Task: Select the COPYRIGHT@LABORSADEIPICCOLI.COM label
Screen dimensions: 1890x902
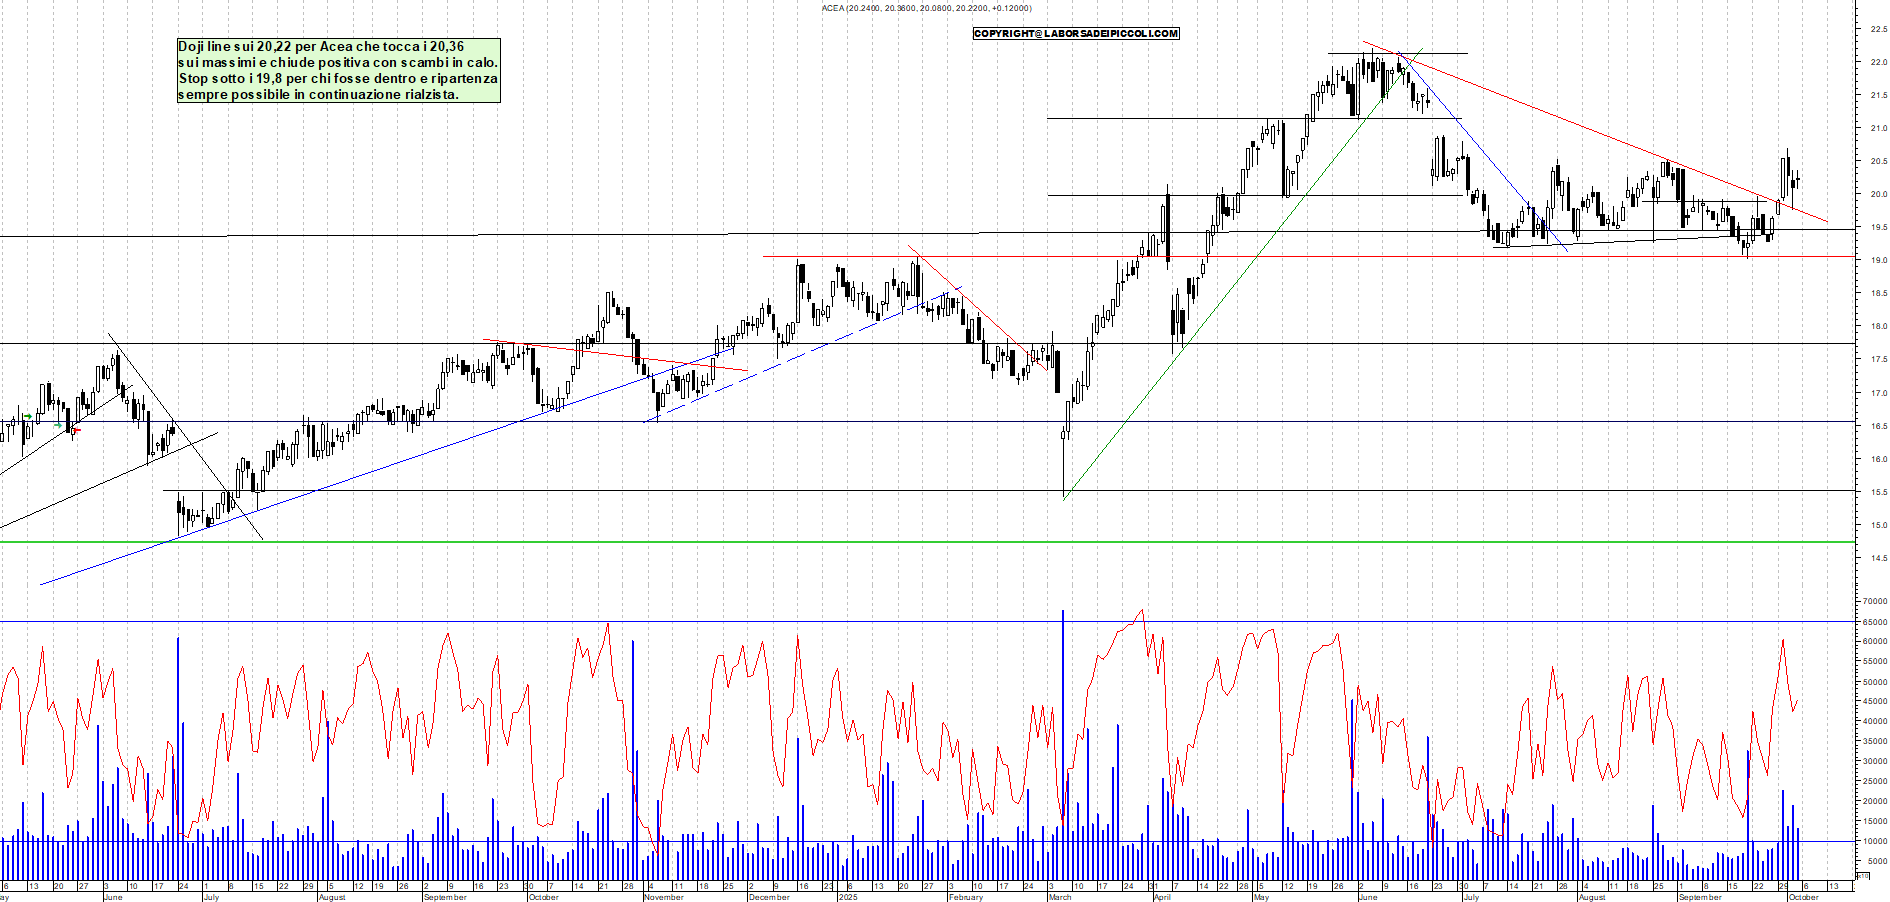Action: click(x=1076, y=34)
